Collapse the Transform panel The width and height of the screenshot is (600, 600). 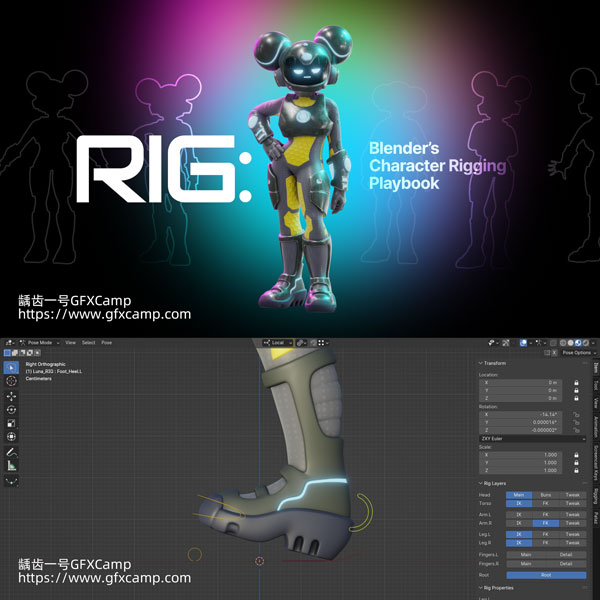click(x=492, y=363)
